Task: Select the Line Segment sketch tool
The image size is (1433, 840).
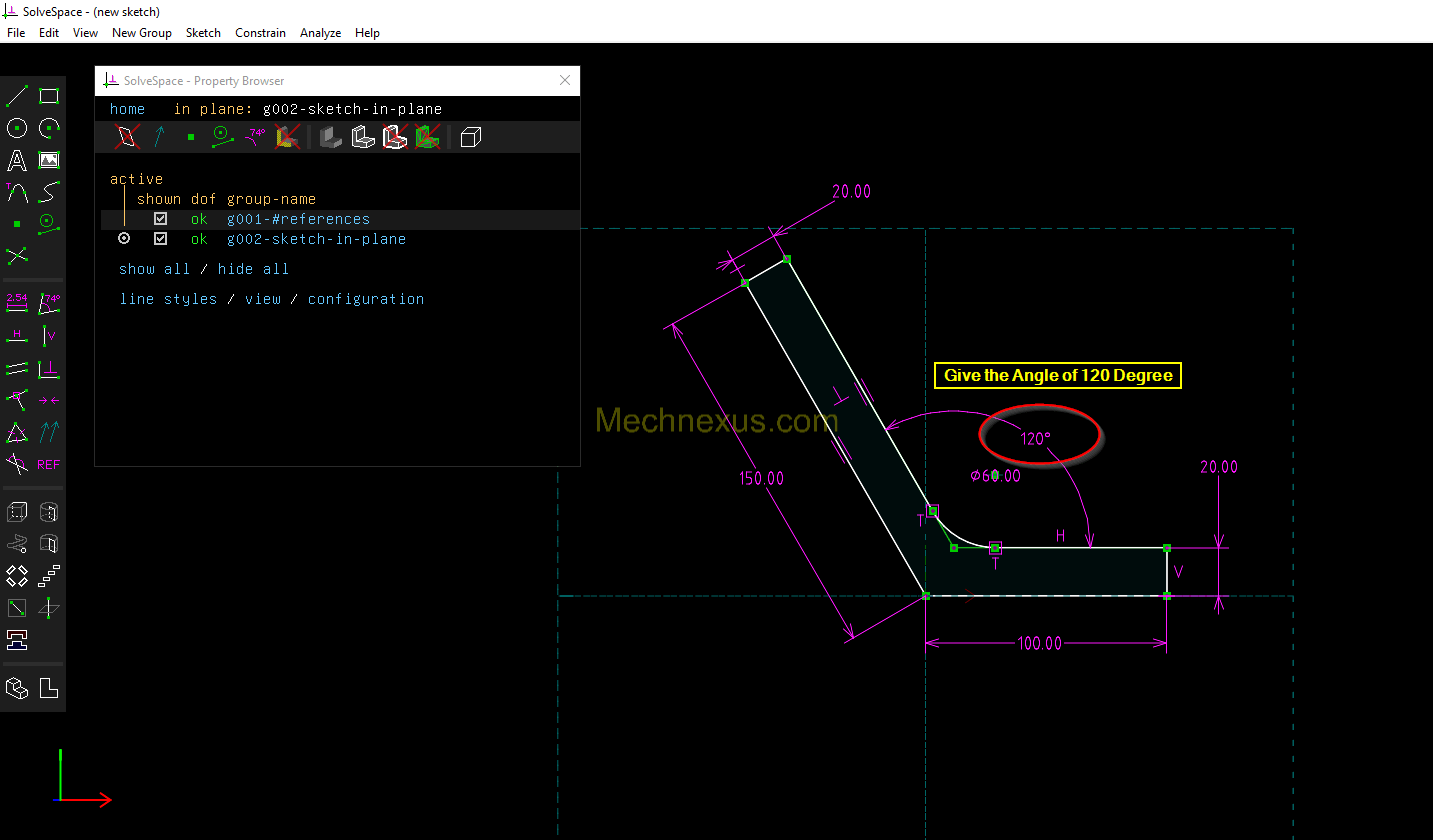Action: click(17, 97)
